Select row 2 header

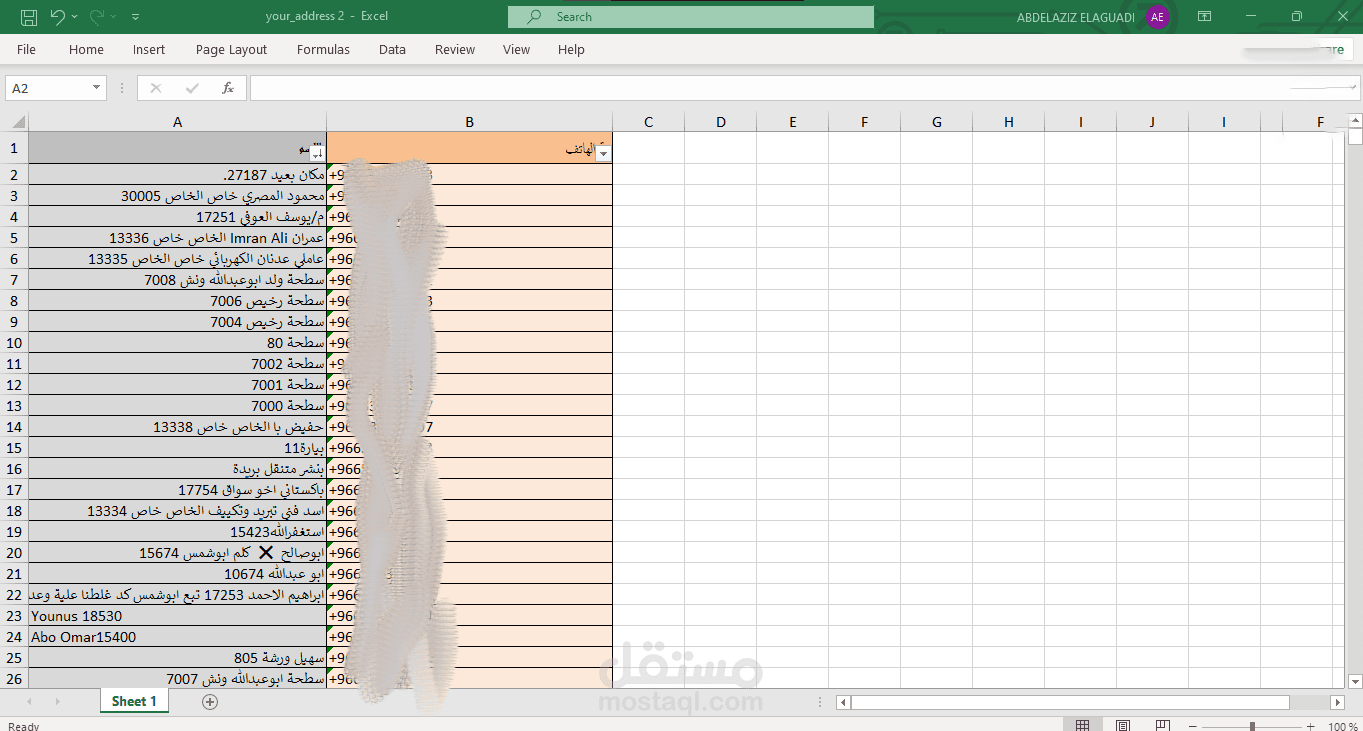point(14,175)
